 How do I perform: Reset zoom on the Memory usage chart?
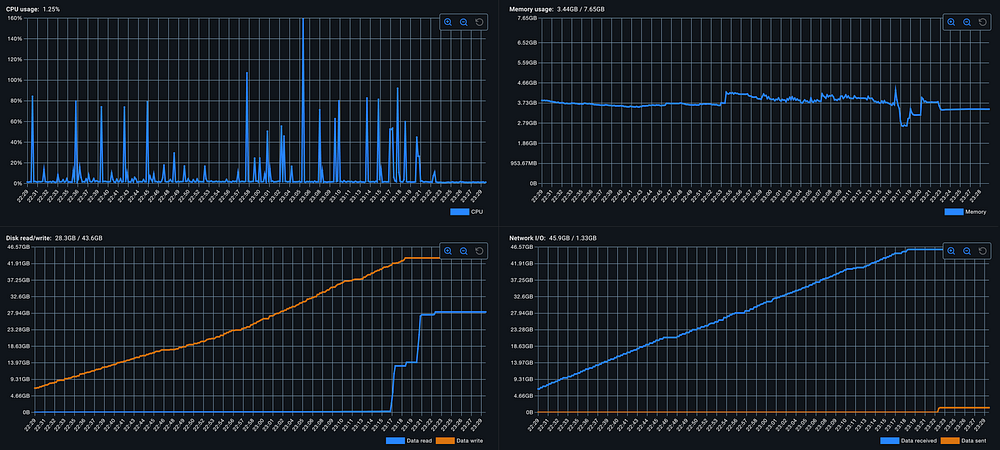click(983, 22)
